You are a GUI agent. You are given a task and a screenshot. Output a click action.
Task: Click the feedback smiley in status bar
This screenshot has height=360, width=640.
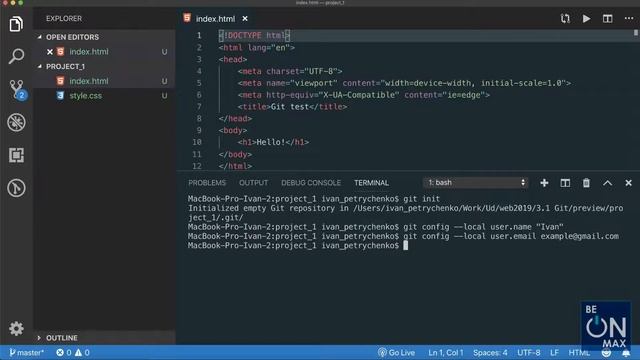coord(607,353)
